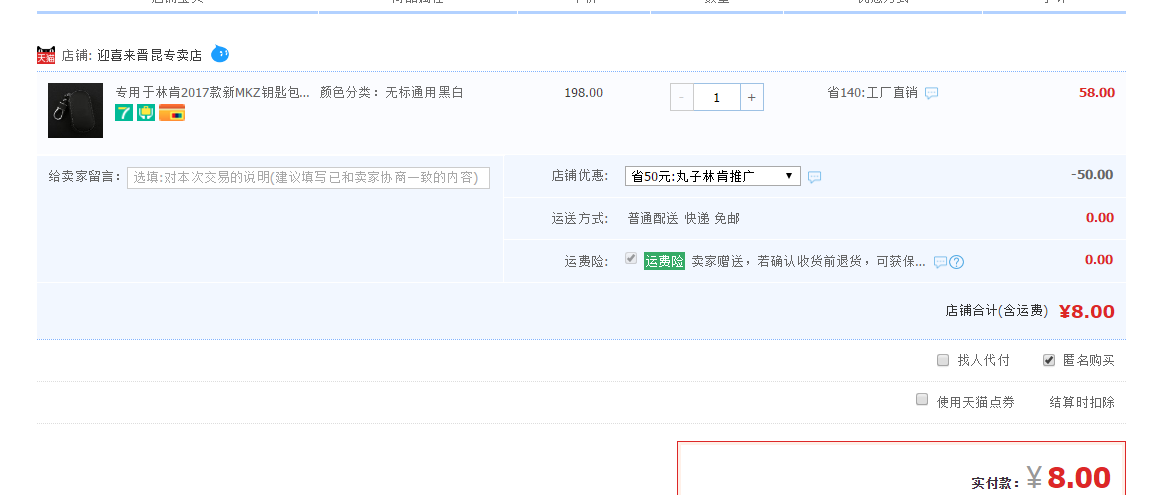This screenshot has height=495, width=1154.
Task: Toggle the 运费险 shipping insurance checkbox
Action: [631, 258]
